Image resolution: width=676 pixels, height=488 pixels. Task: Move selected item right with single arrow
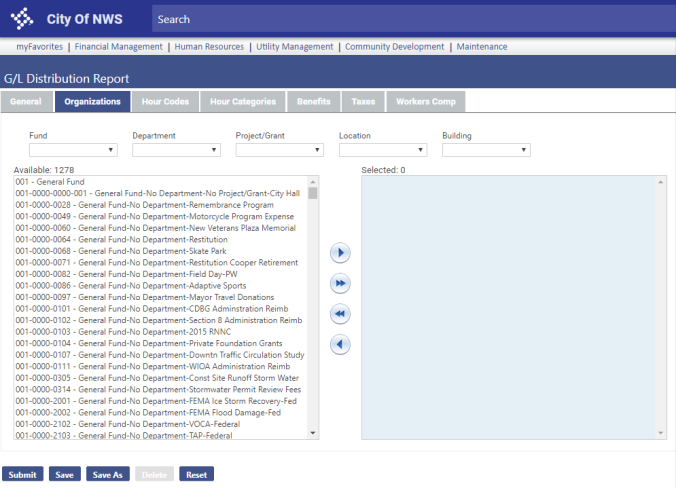(340, 254)
